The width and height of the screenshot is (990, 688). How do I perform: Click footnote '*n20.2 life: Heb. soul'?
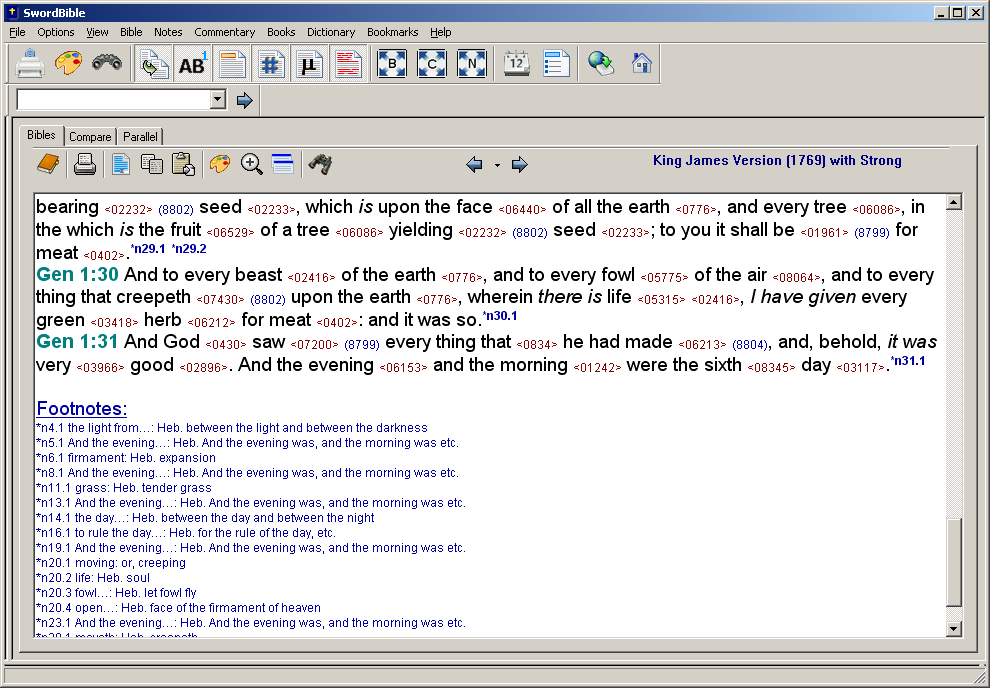[93, 578]
